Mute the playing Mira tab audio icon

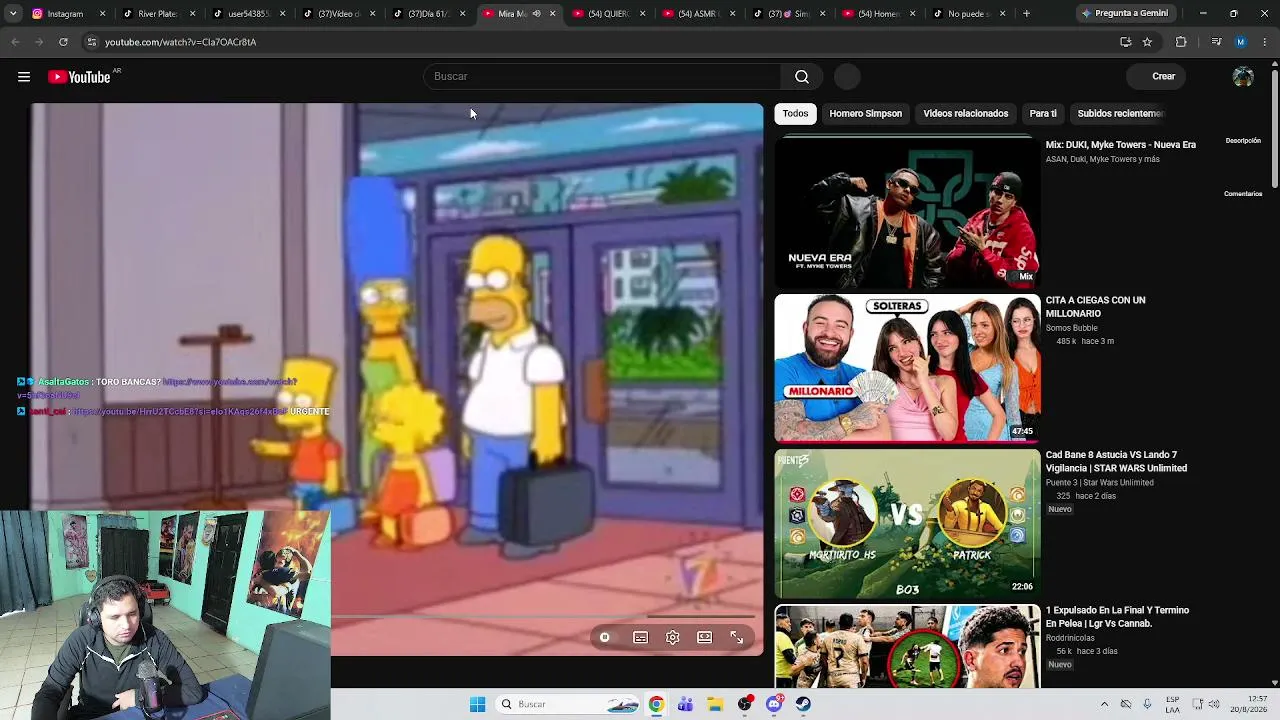(537, 14)
